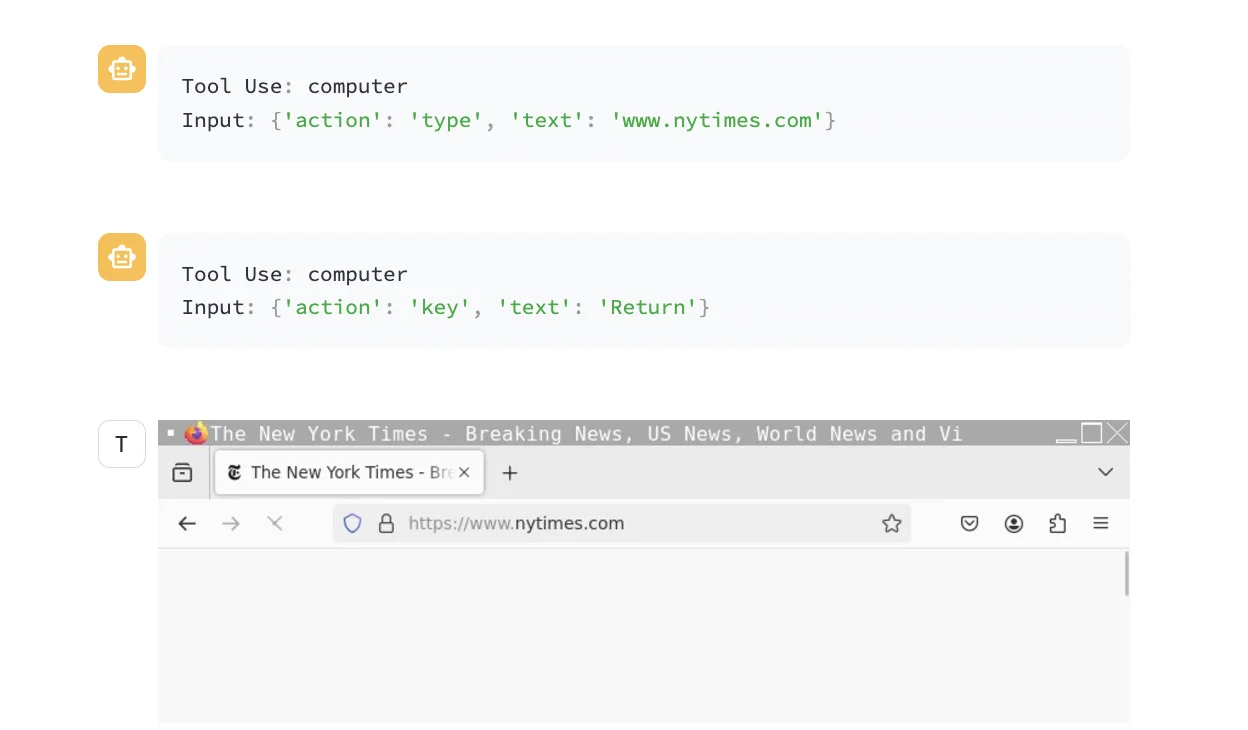1248x730 pixels.
Task: Click the T user avatar
Action: click(122, 444)
